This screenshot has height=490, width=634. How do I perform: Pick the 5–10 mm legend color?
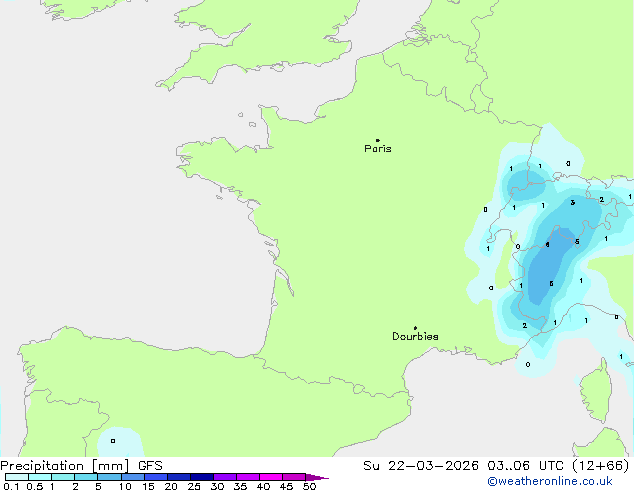(109, 477)
